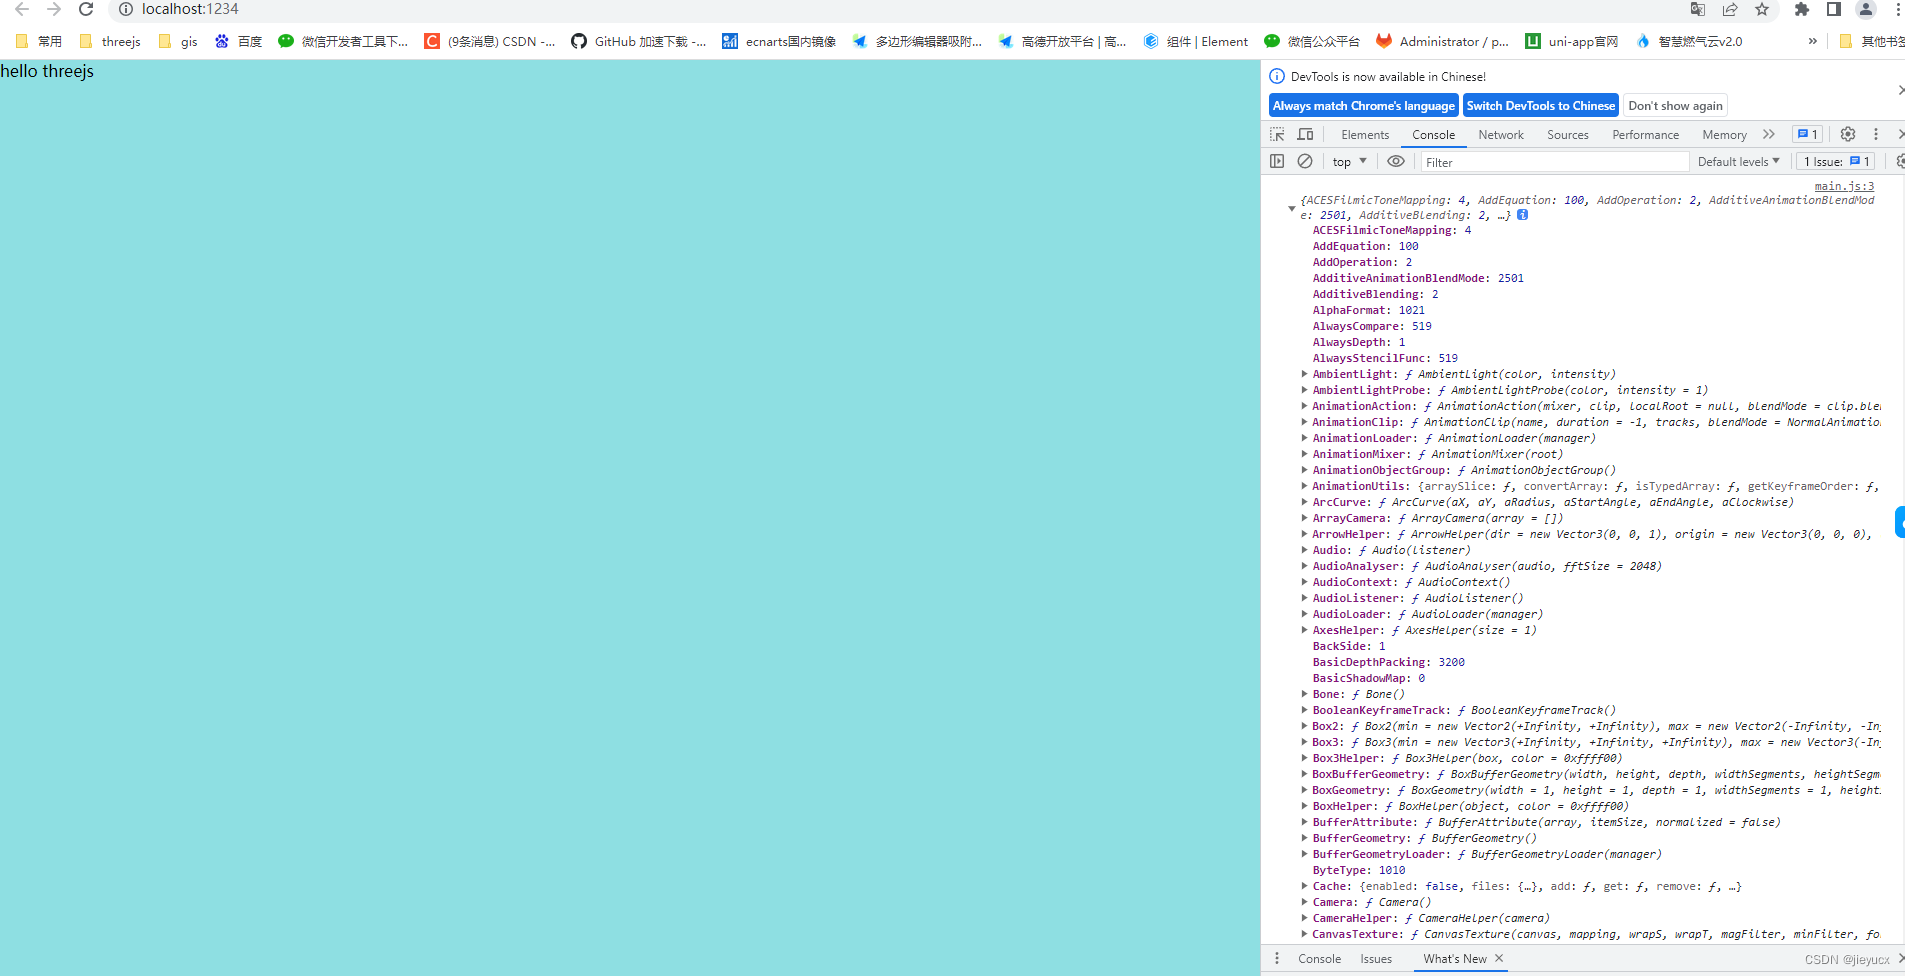The width and height of the screenshot is (1905, 976).
Task: Open the 百度 bookmark
Action: [x=238, y=41]
